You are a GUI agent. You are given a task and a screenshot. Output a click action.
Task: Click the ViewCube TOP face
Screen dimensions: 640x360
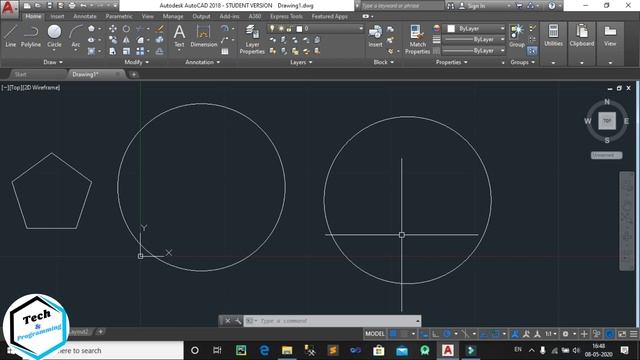607,121
